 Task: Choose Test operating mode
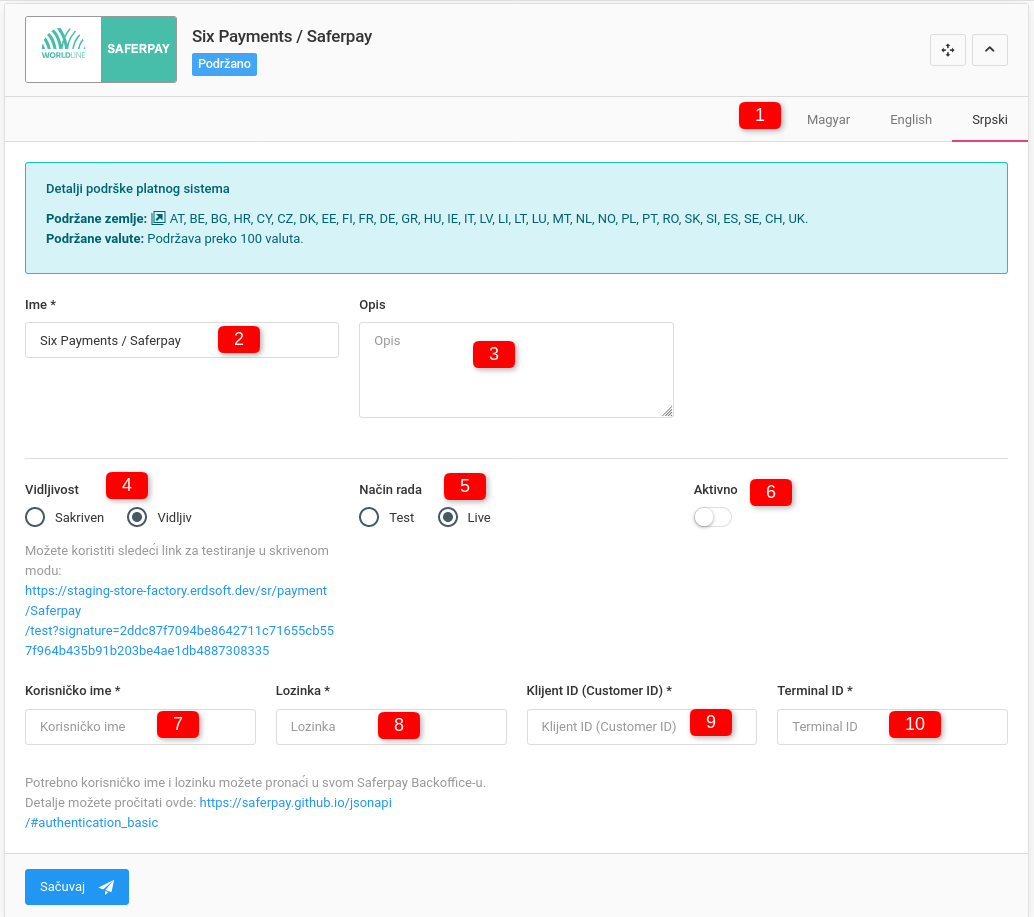370,518
